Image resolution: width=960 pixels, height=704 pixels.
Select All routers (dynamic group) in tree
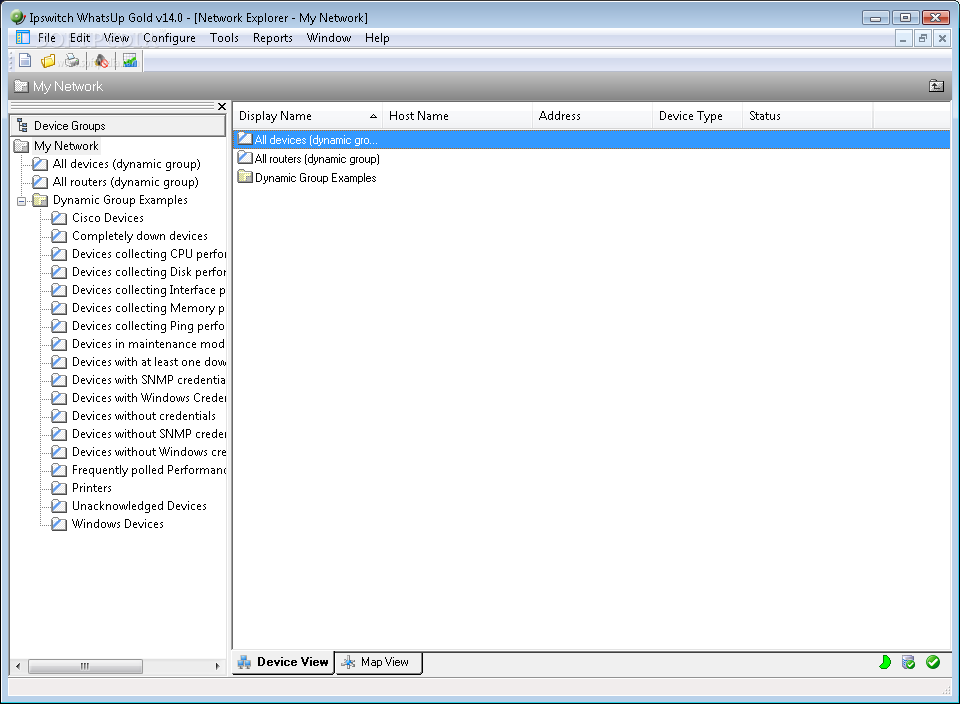tap(126, 182)
